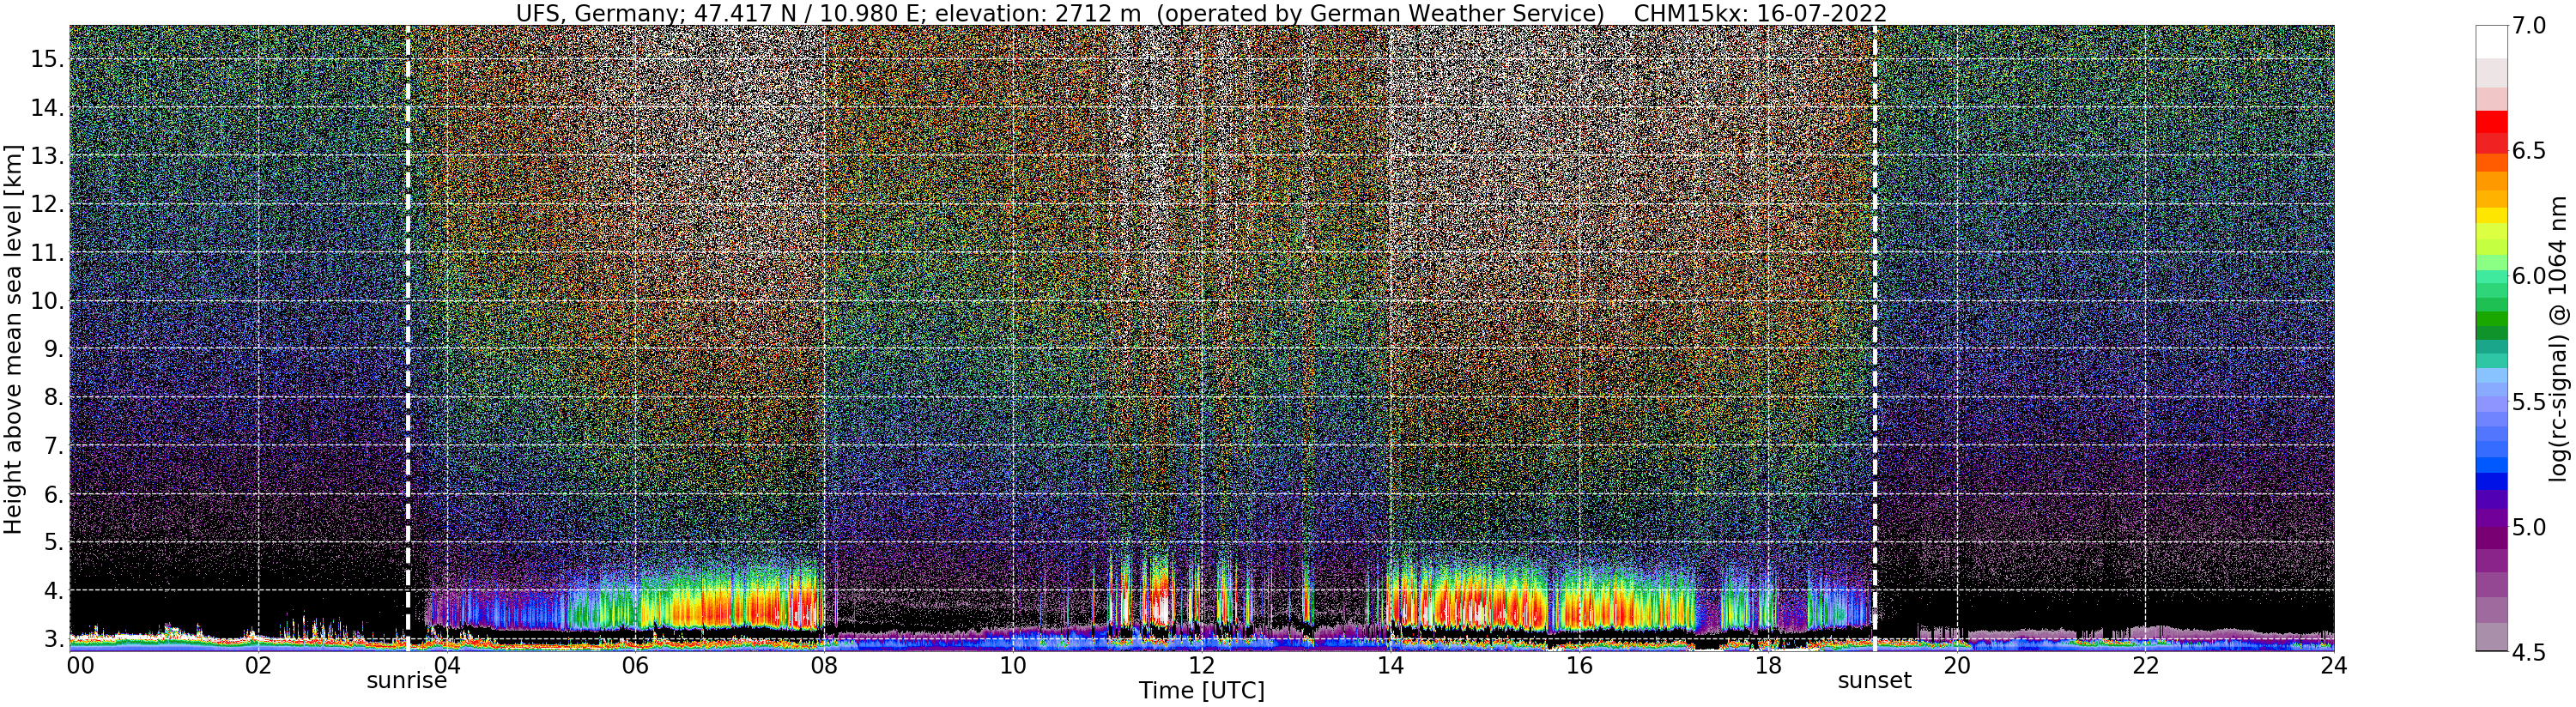The width and height of the screenshot is (2576, 707).
Task: Click the height axis tick label '10.'
Action: (47, 301)
